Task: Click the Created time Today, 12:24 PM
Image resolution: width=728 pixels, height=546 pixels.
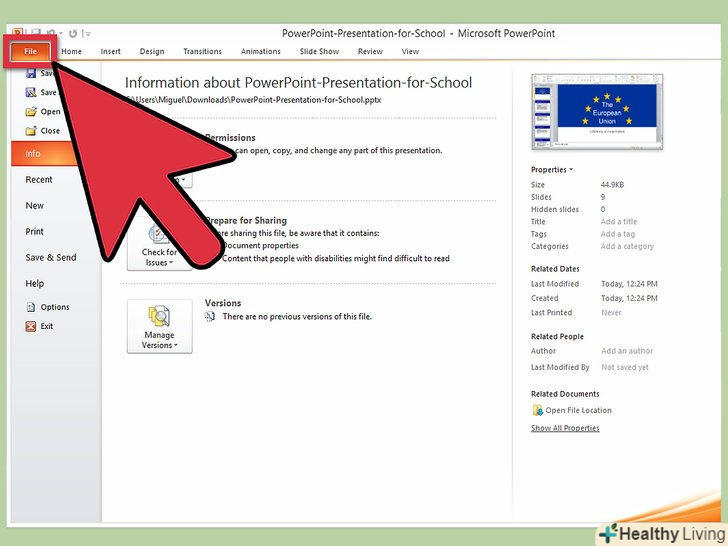Action: tap(629, 299)
